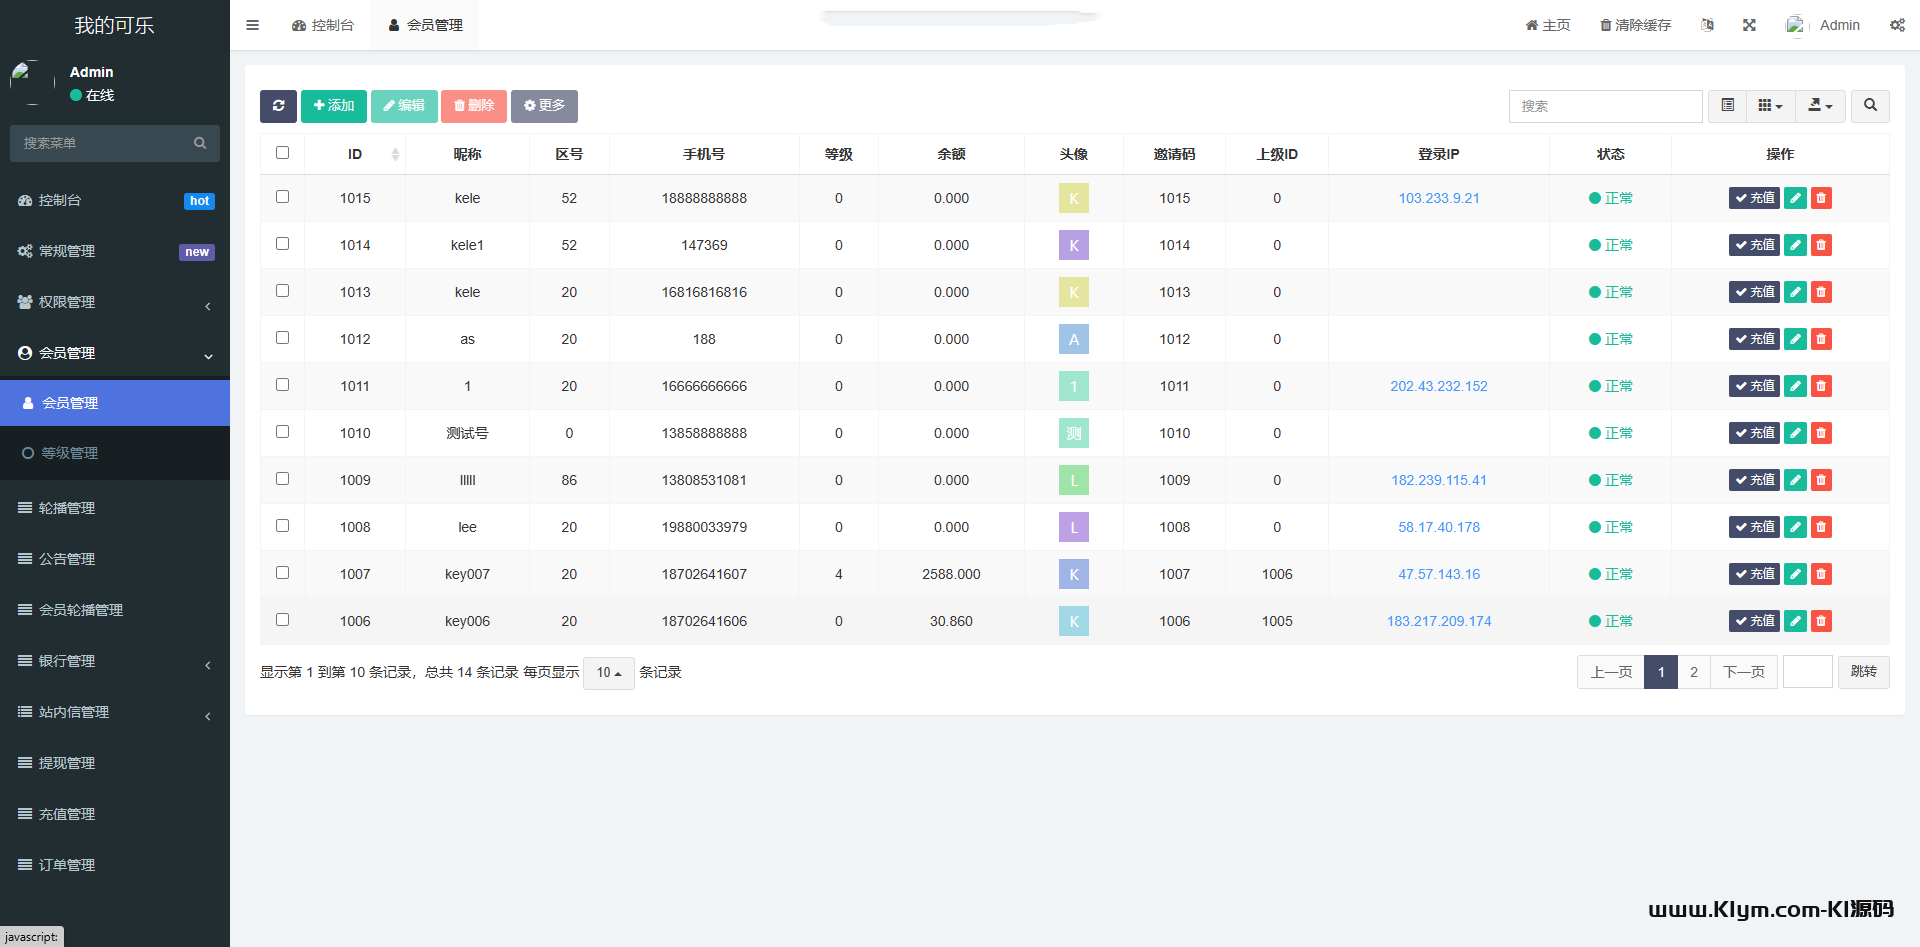Switch to the 控制台 tab

tap(323, 25)
